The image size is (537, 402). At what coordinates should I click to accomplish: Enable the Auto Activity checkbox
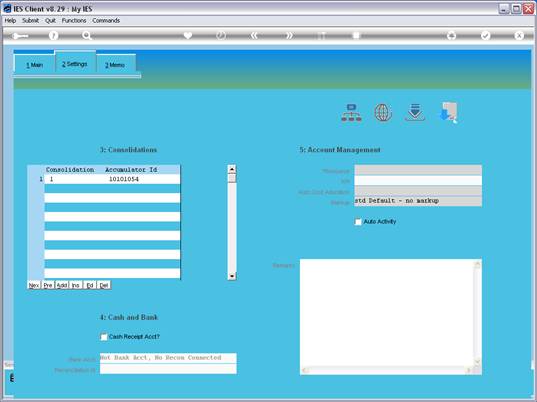(x=358, y=222)
